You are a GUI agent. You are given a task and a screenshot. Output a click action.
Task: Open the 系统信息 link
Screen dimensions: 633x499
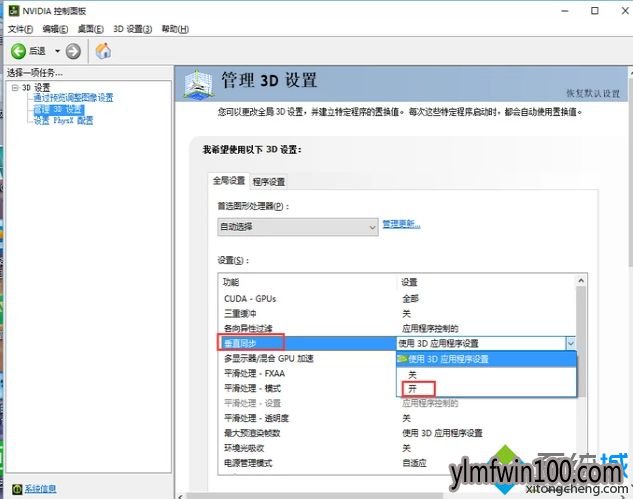point(40,489)
